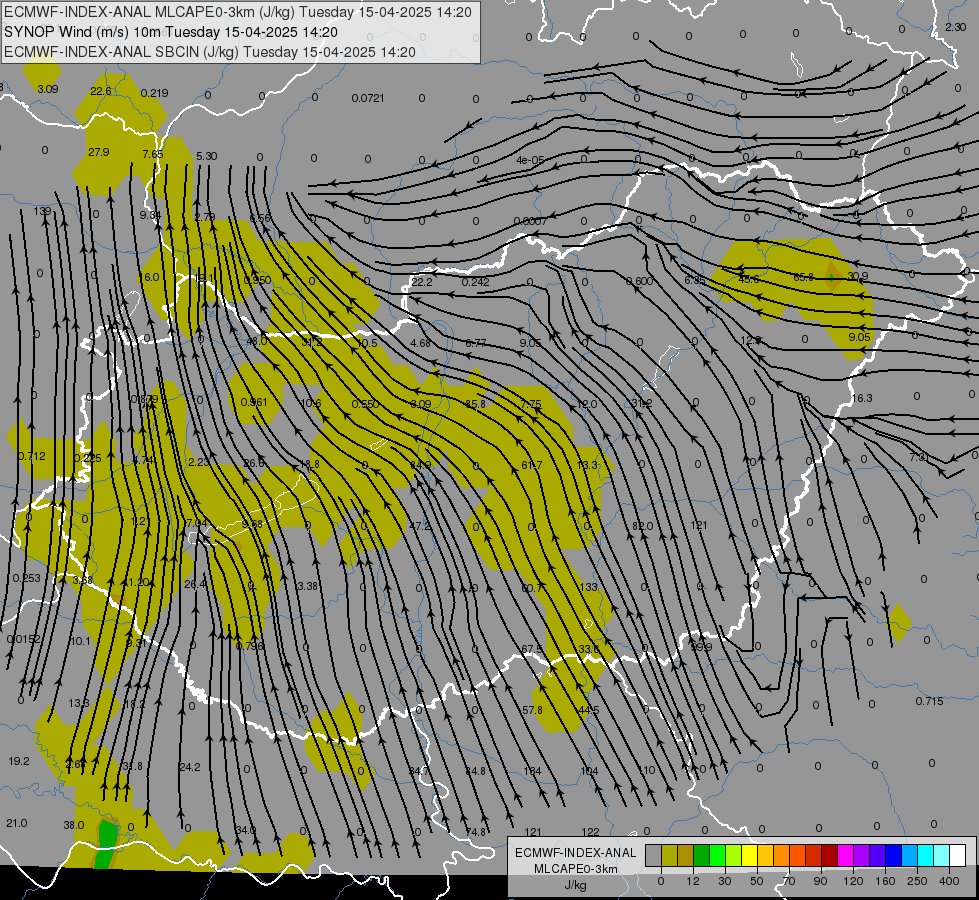Click the ECMWF-INDEX-ANAL legend title

coord(576,853)
